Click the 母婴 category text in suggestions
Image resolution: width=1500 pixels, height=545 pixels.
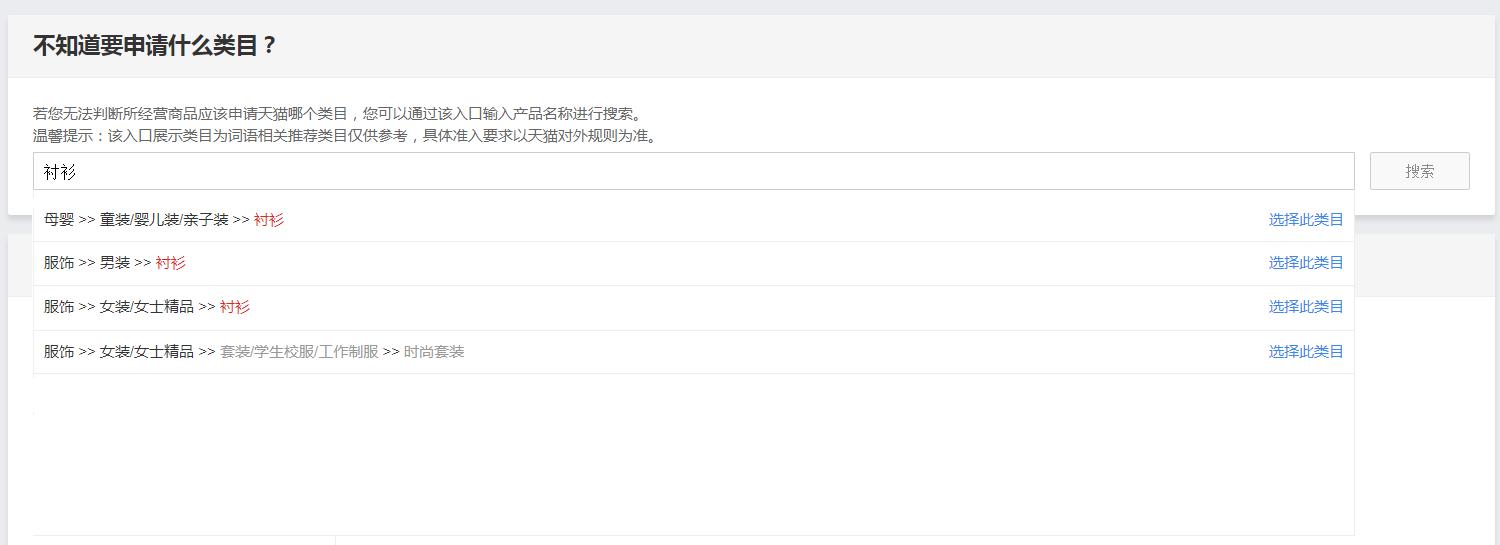59,220
